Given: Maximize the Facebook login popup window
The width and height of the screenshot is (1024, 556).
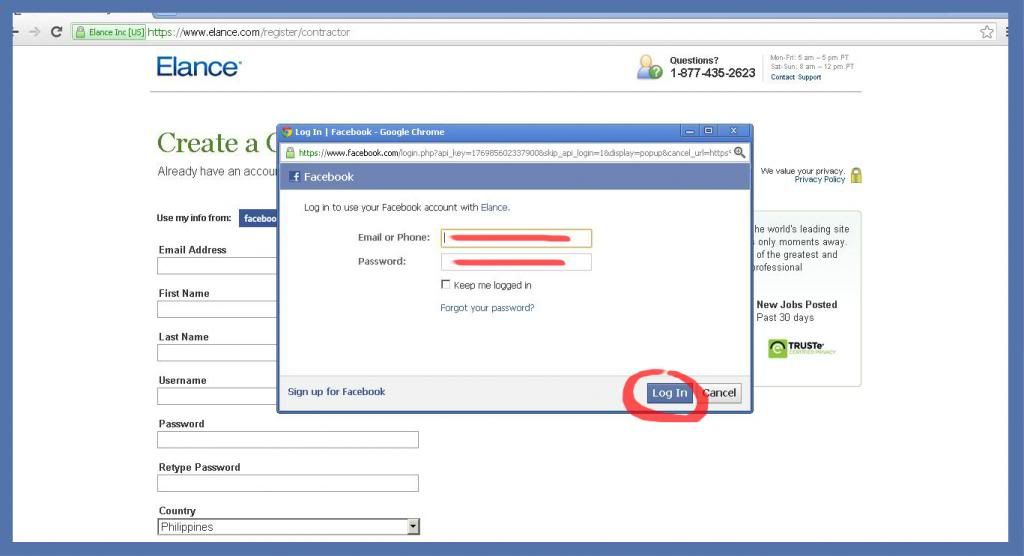Looking at the screenshot, I should (709, 131).
